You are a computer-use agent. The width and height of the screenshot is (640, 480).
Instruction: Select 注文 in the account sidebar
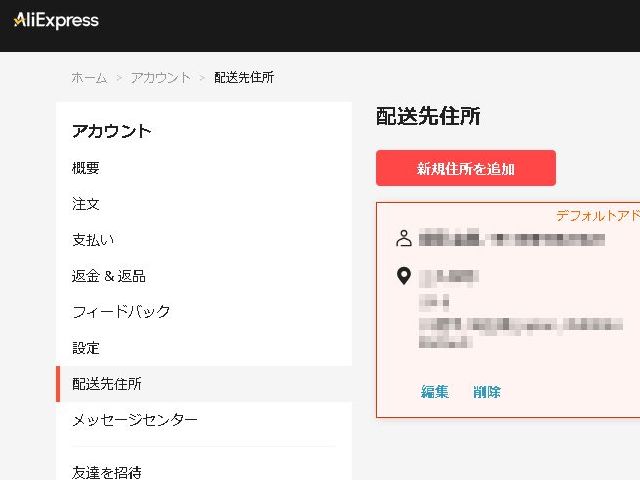(86, 204)
